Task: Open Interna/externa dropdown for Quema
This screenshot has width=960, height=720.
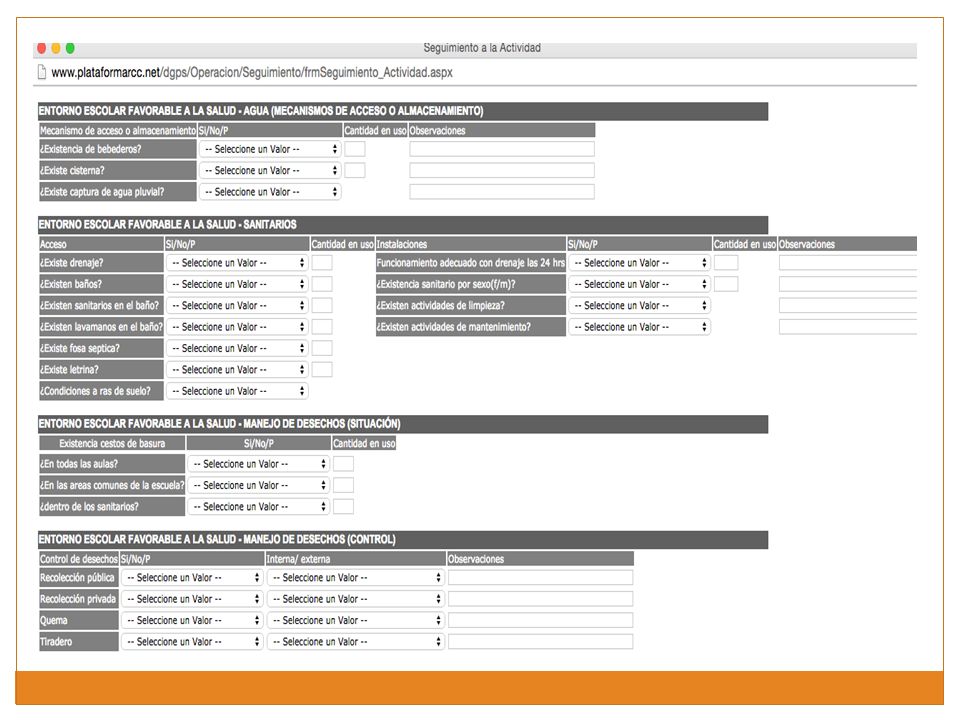Action: (x=355, y=620)
